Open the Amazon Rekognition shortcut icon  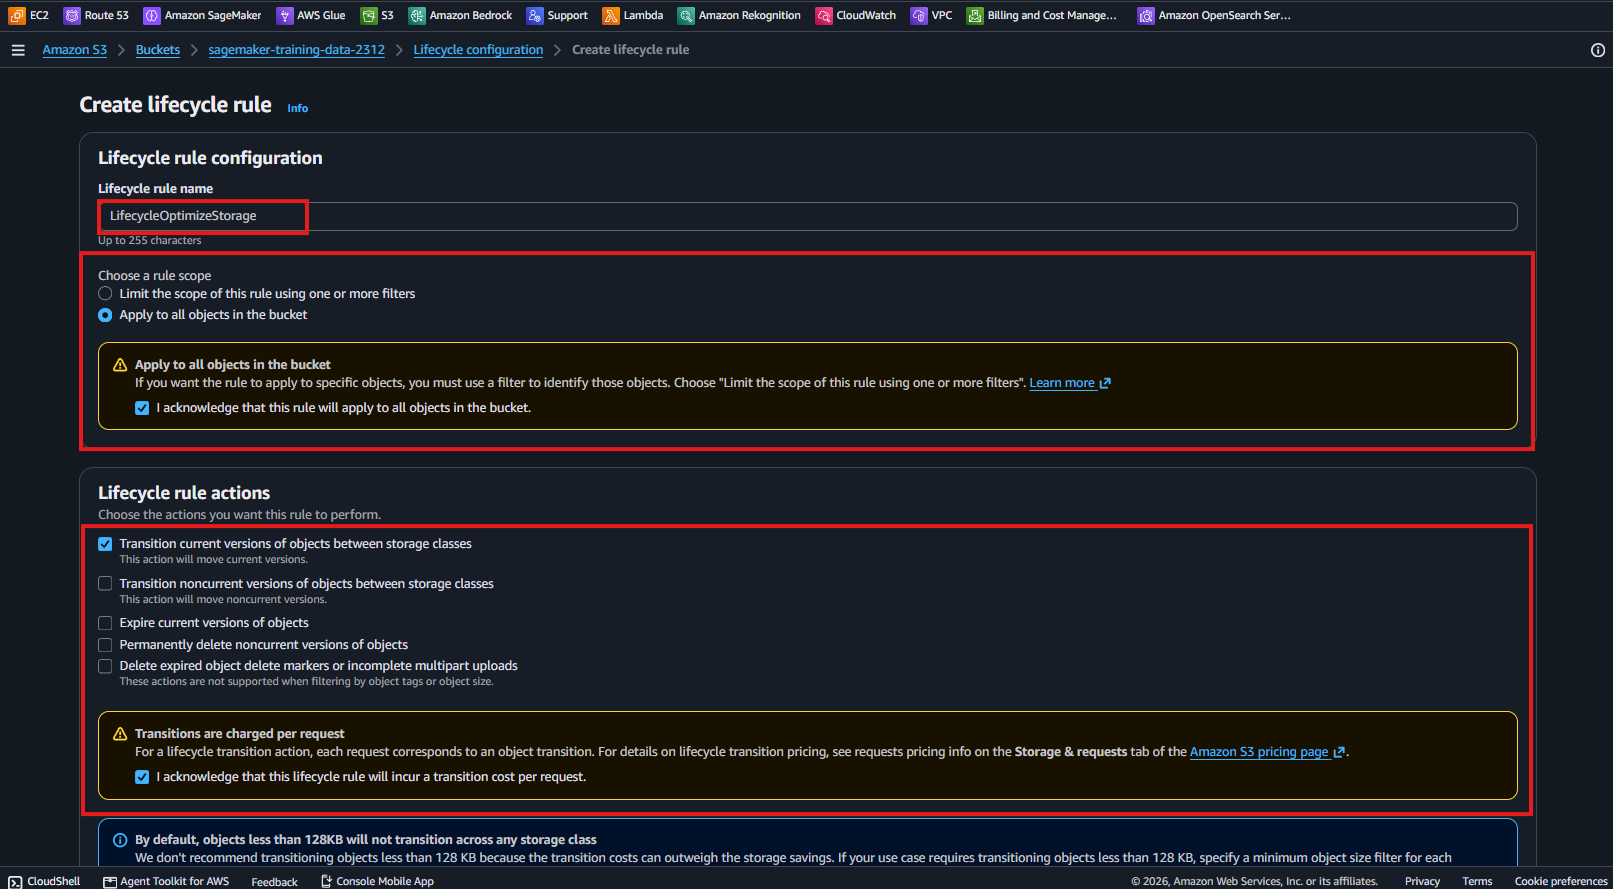coord(686,15)
